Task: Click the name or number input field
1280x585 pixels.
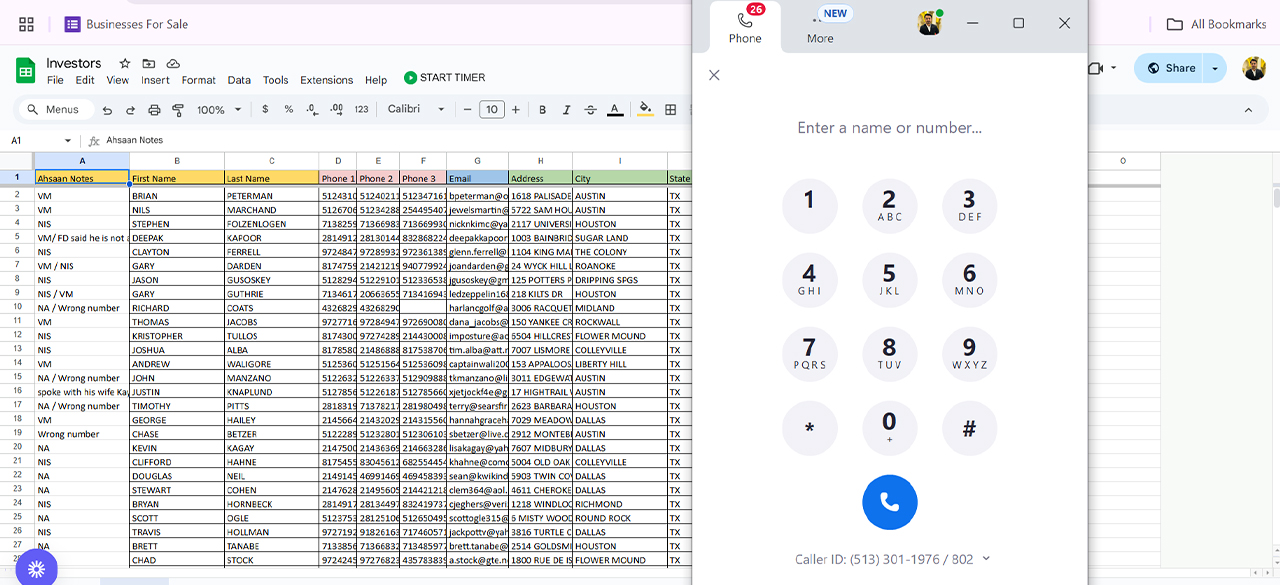Action: pos(889,128)
